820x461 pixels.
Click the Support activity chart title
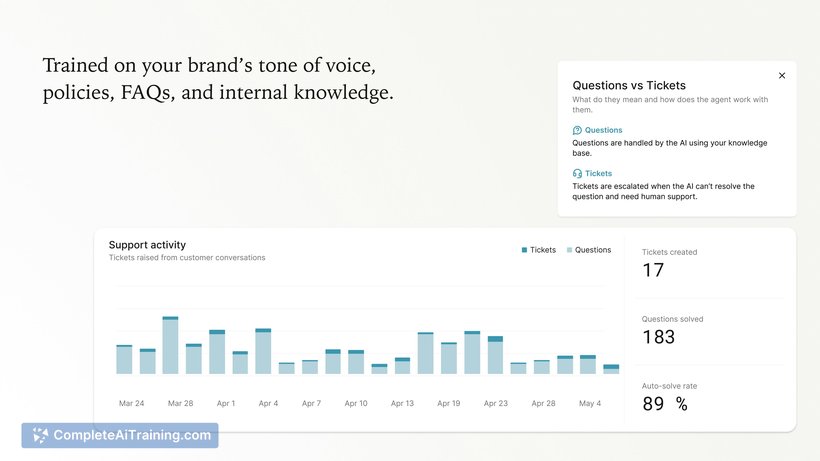147,245
